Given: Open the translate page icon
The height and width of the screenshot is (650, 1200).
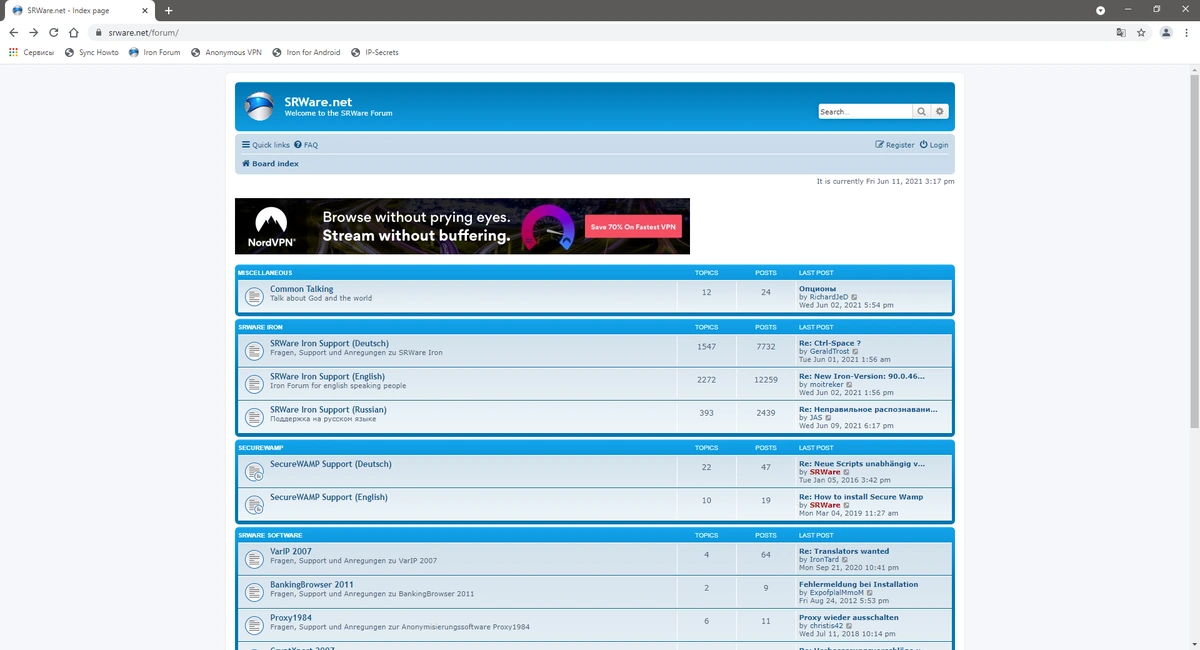Looking at the screenshot, I should (1121, 32).
